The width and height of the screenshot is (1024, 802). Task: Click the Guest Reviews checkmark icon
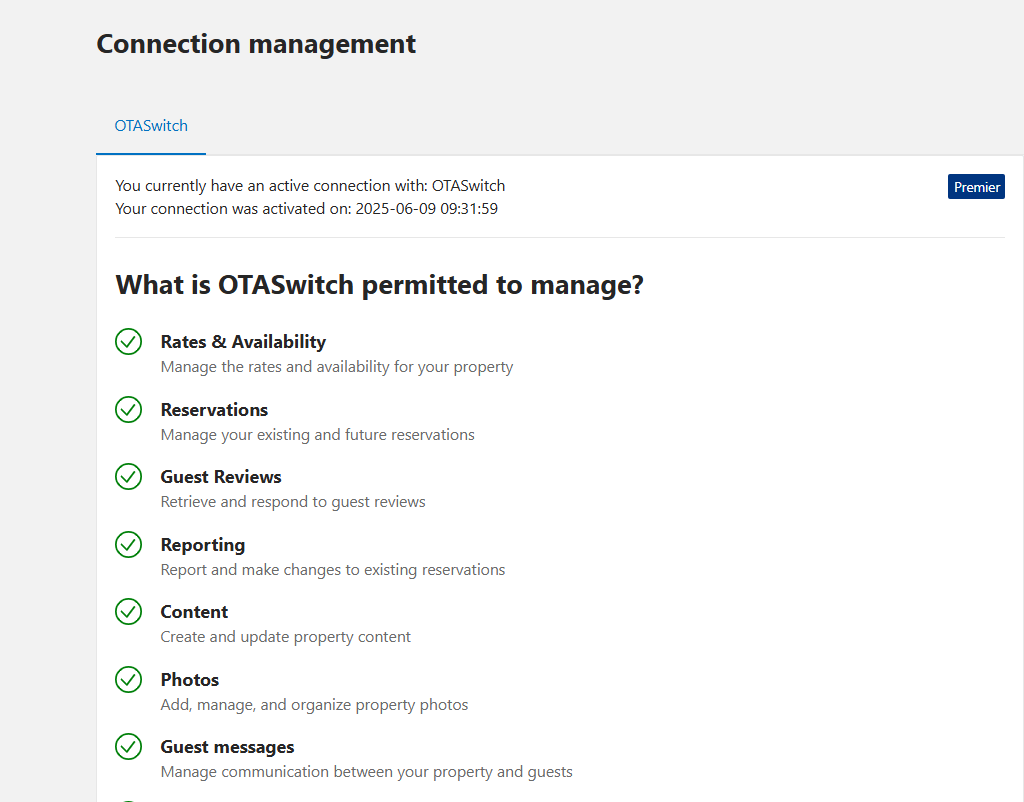(x=129, y=477)
